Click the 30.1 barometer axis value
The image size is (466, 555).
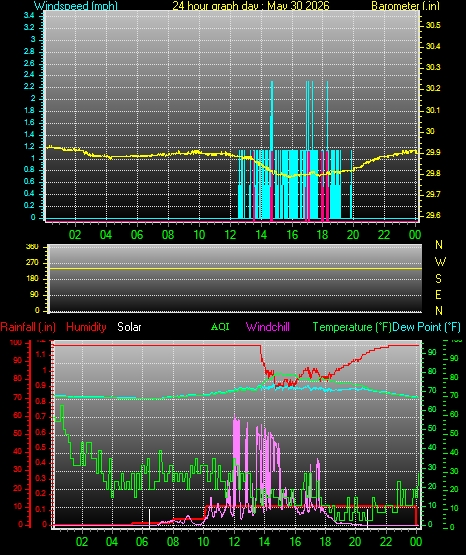(x=433, y=110)
